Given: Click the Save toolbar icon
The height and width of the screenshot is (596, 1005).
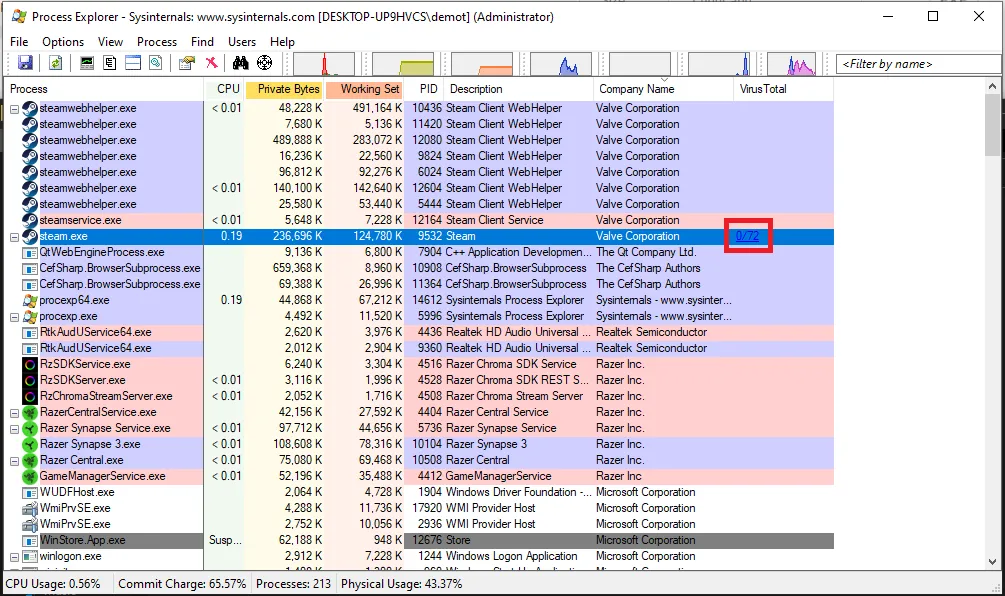Looking at the screenshot, I should [25, 63].
